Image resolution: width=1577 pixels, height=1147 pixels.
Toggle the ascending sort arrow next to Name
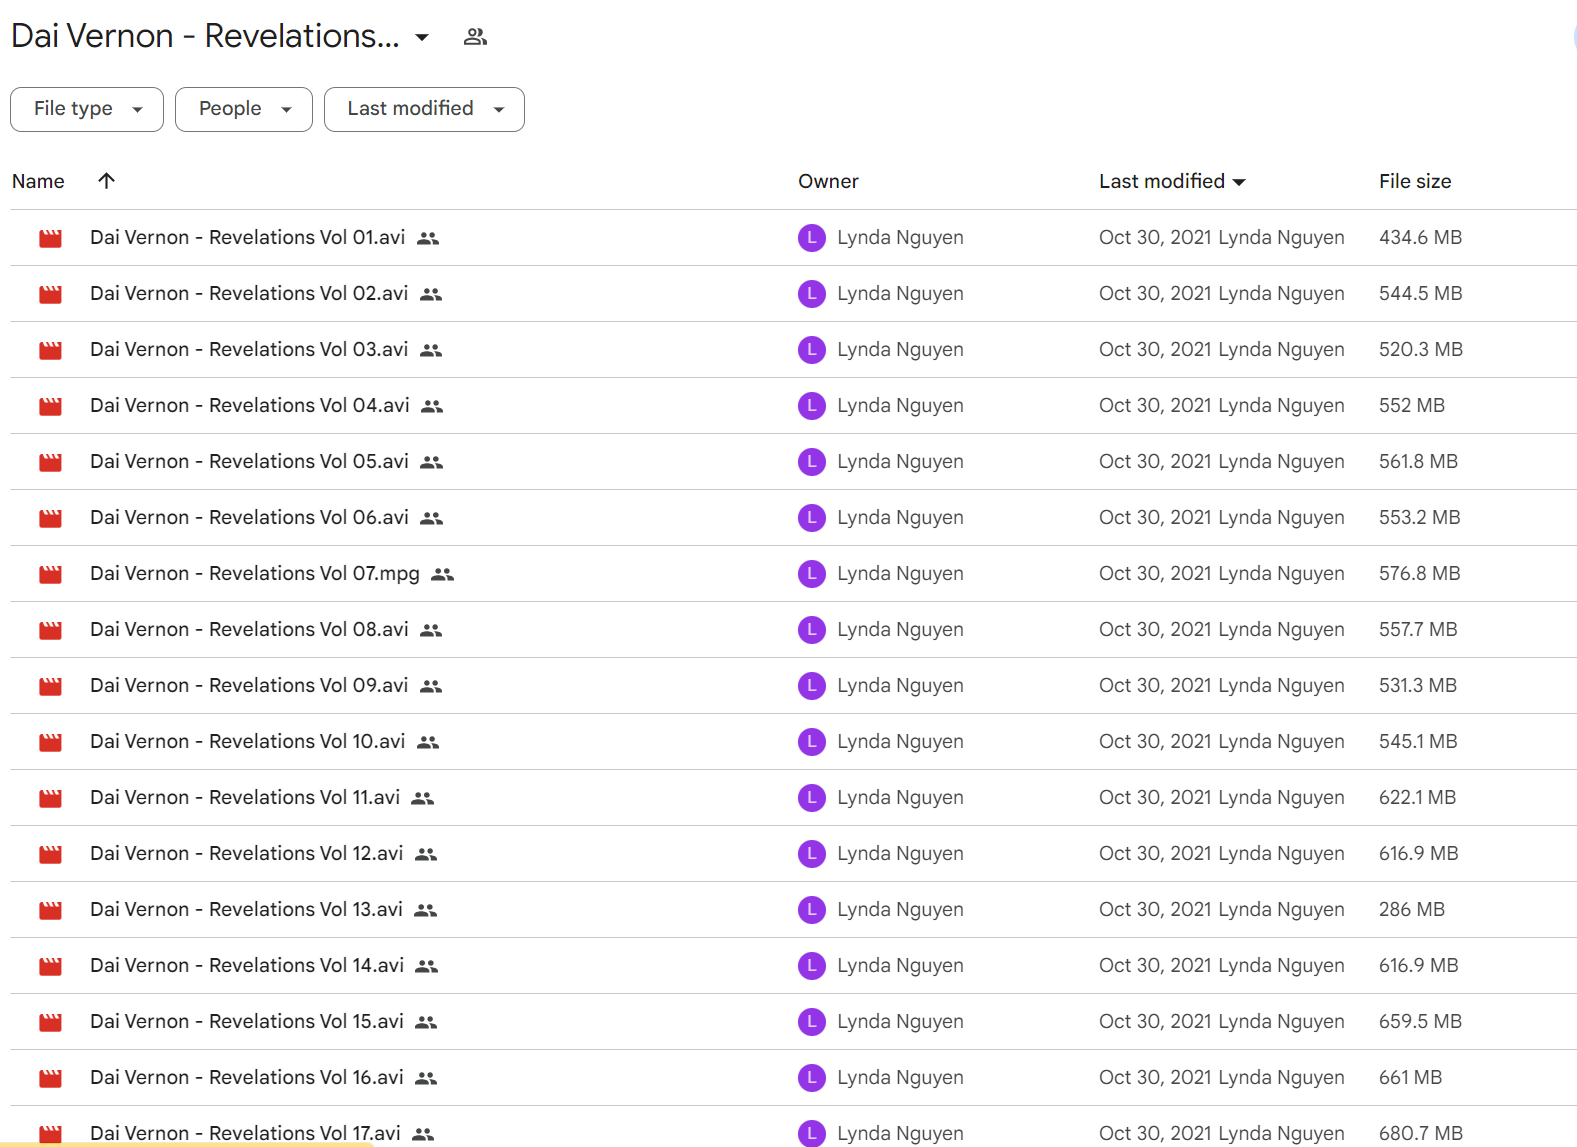pyautogui.click(x=106, y=180)
